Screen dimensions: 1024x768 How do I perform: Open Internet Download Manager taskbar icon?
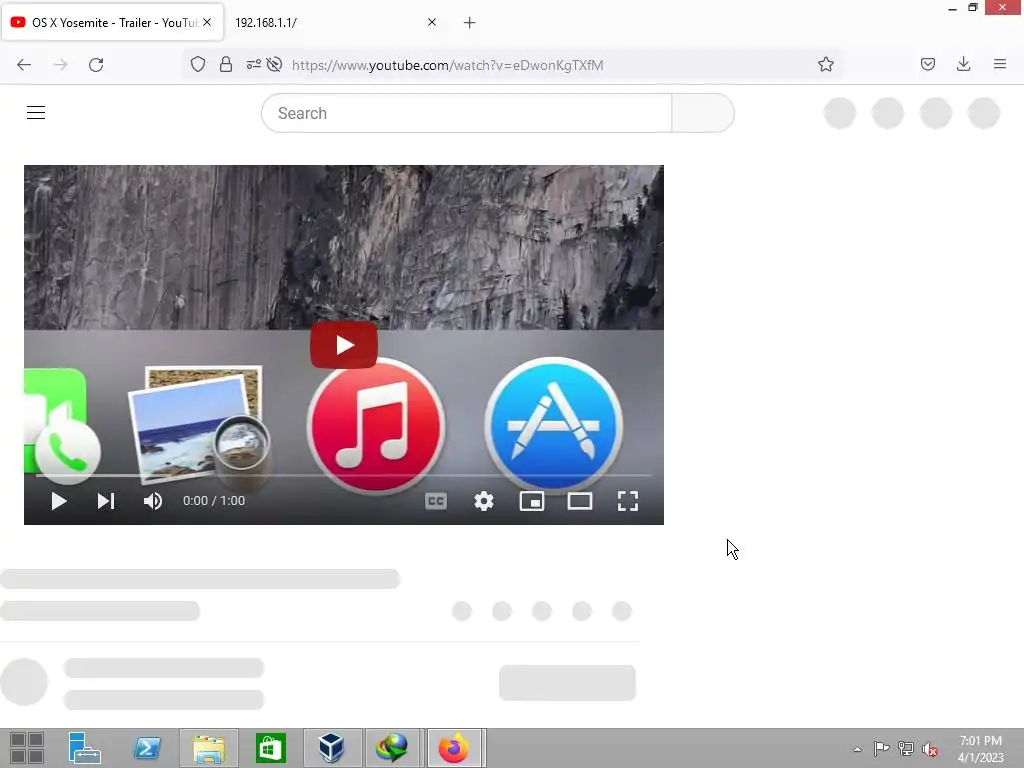tap(392, 748)
